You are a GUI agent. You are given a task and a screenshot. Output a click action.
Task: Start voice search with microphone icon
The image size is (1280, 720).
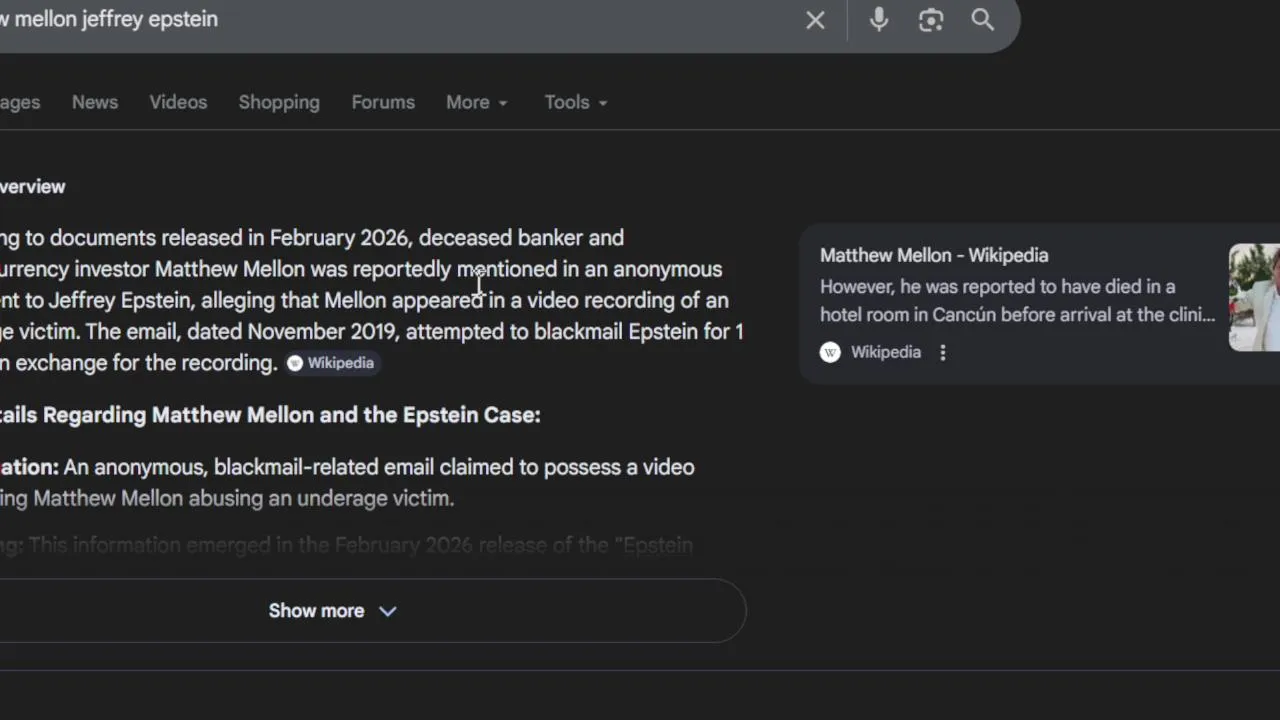[878, 20]
